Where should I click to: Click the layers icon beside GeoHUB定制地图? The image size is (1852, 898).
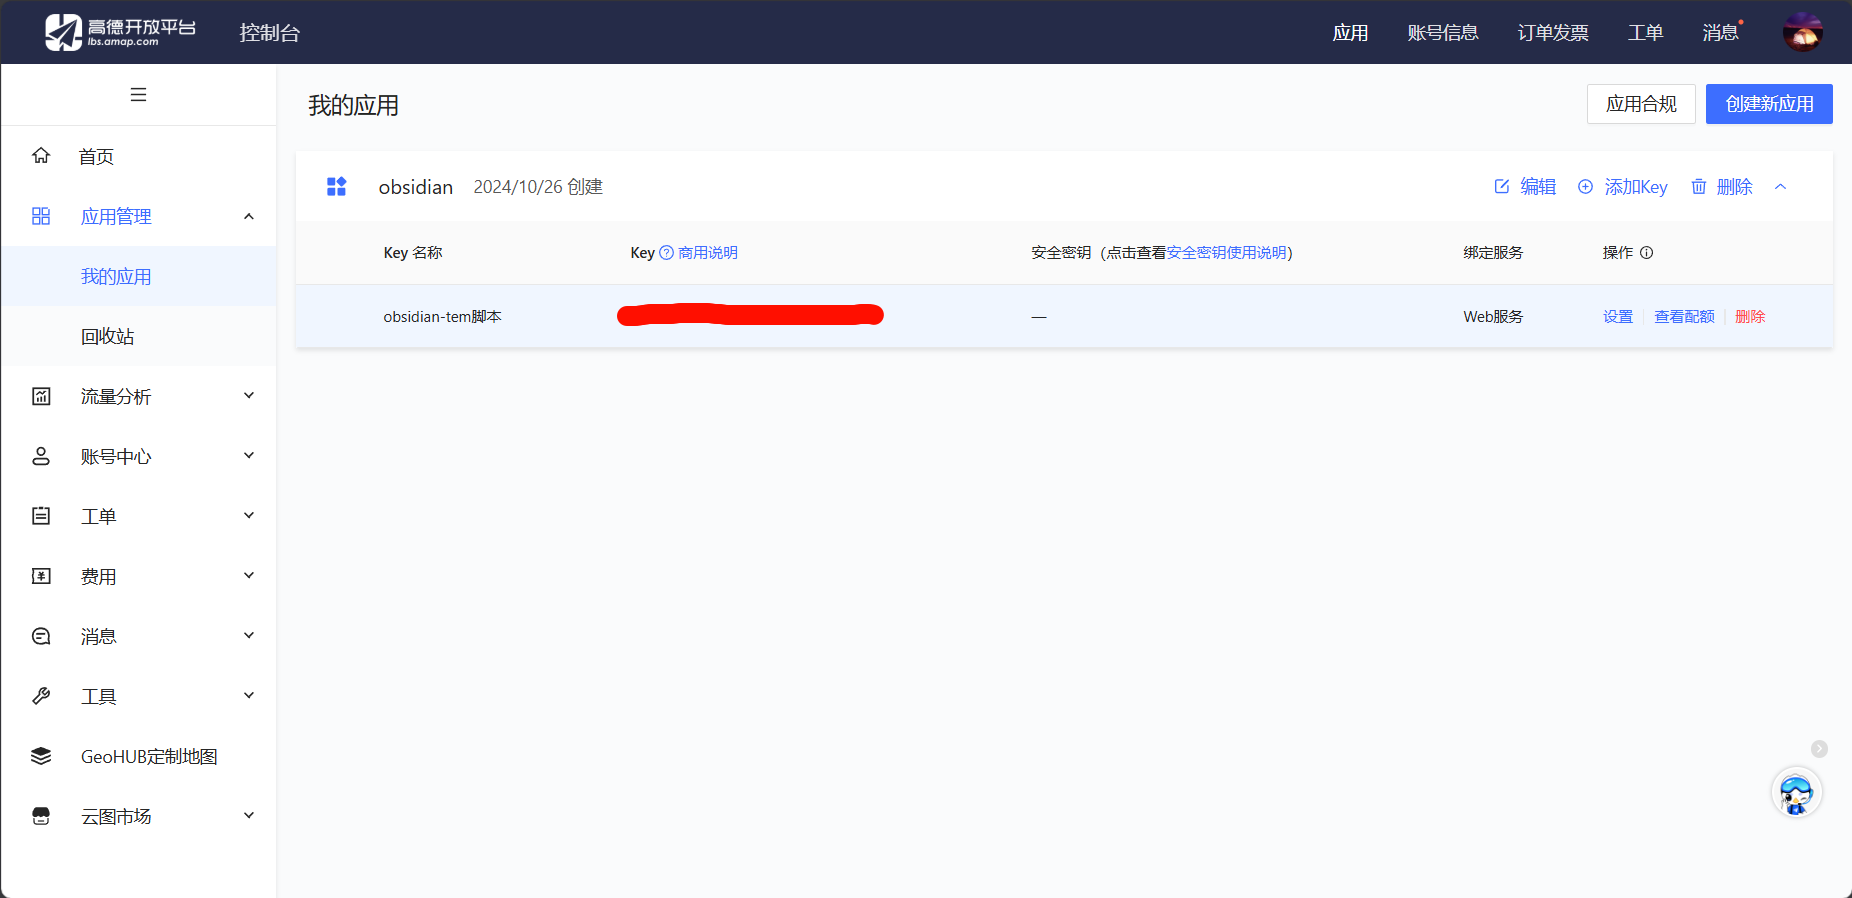coord(41,756)
